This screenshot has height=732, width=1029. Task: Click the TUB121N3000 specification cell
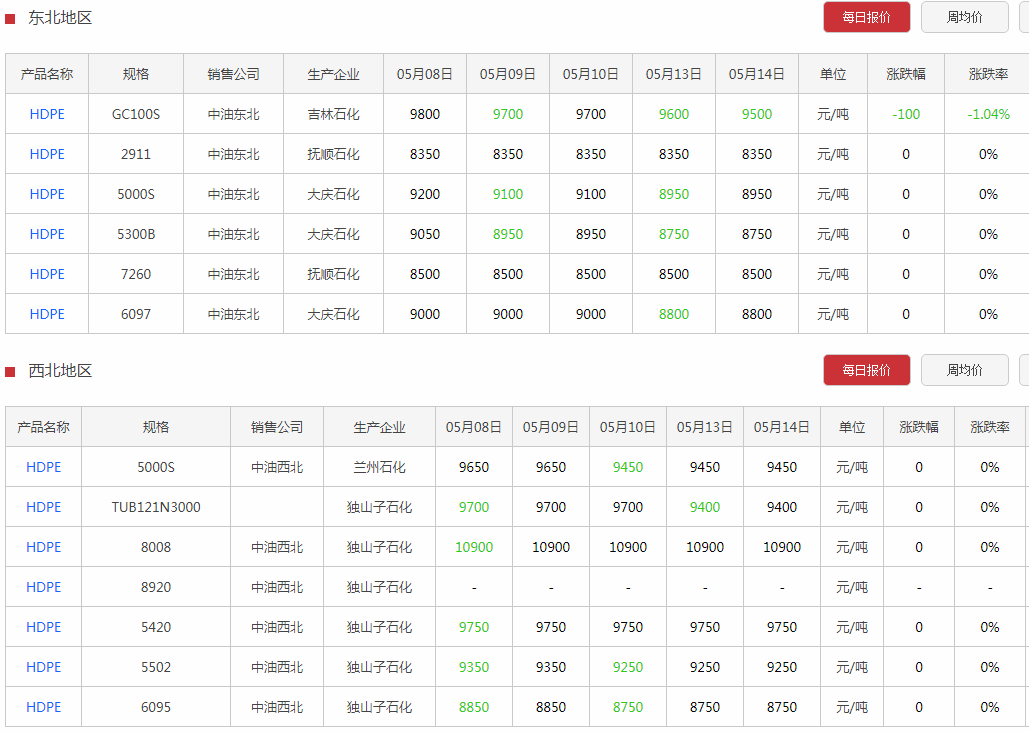tap(156, 507)
